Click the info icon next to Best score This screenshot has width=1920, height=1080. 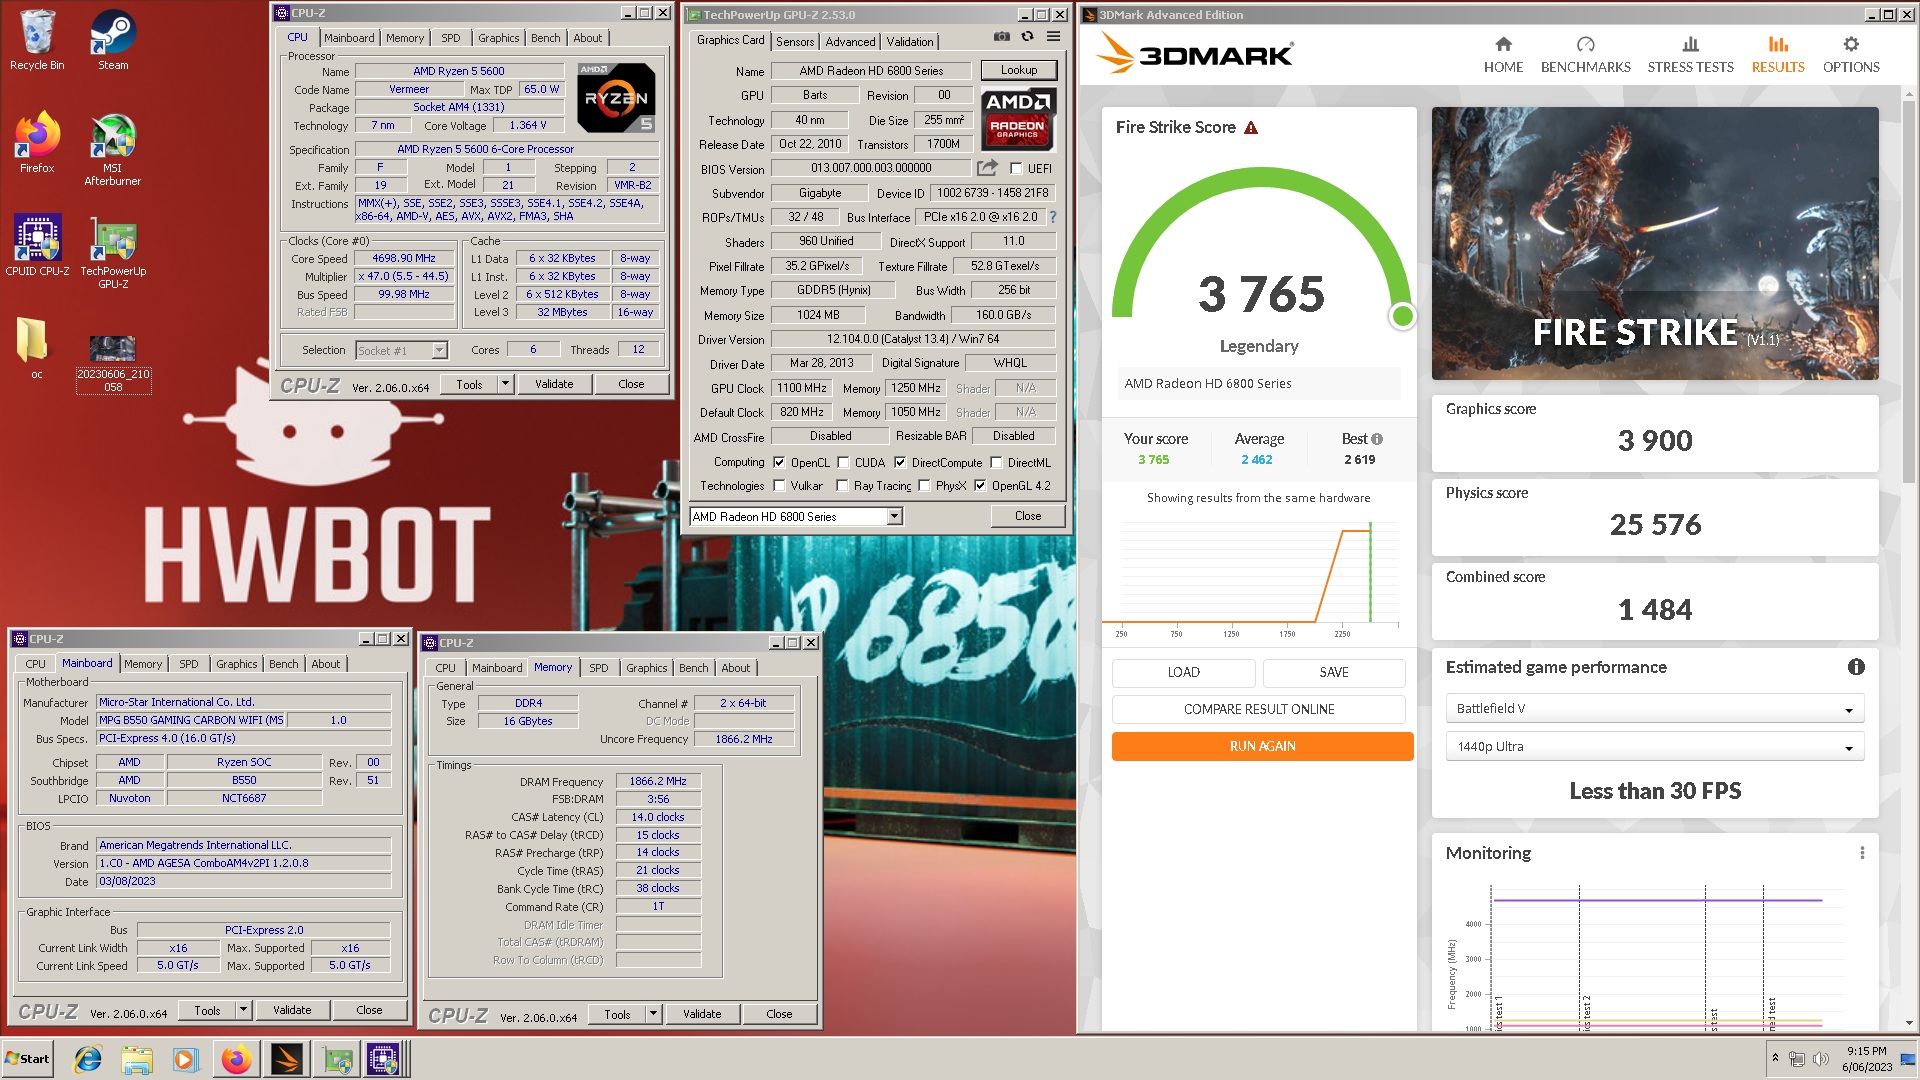[x=1377, y=439]
